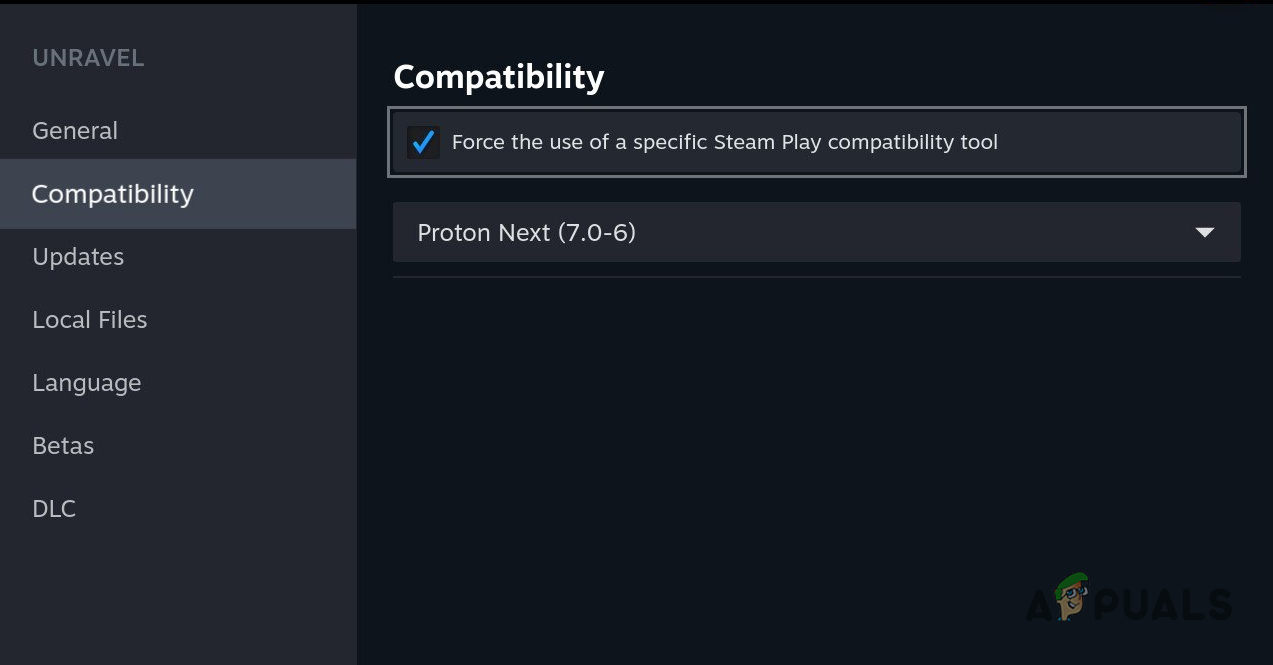Click the downward triangle on the Proton selector
1273x665 pixels.
click(1203, 232)
